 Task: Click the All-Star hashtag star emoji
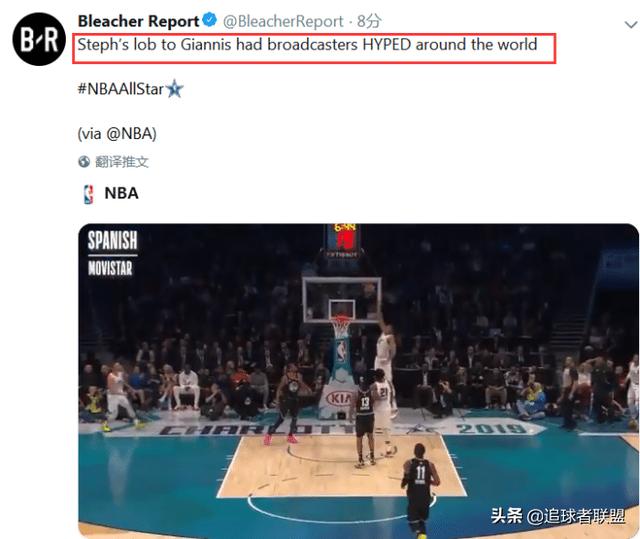175,88
